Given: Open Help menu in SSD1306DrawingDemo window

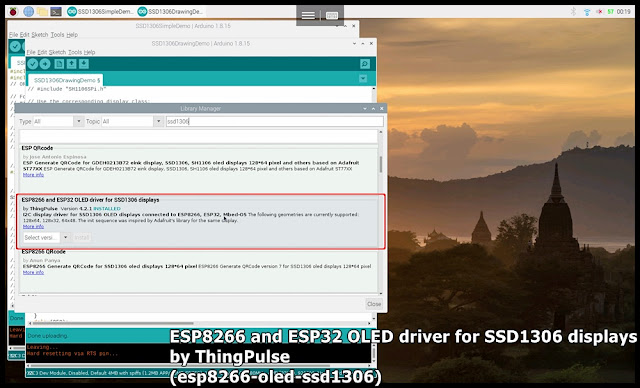Looking at the screenshot, I should point(89,52).
